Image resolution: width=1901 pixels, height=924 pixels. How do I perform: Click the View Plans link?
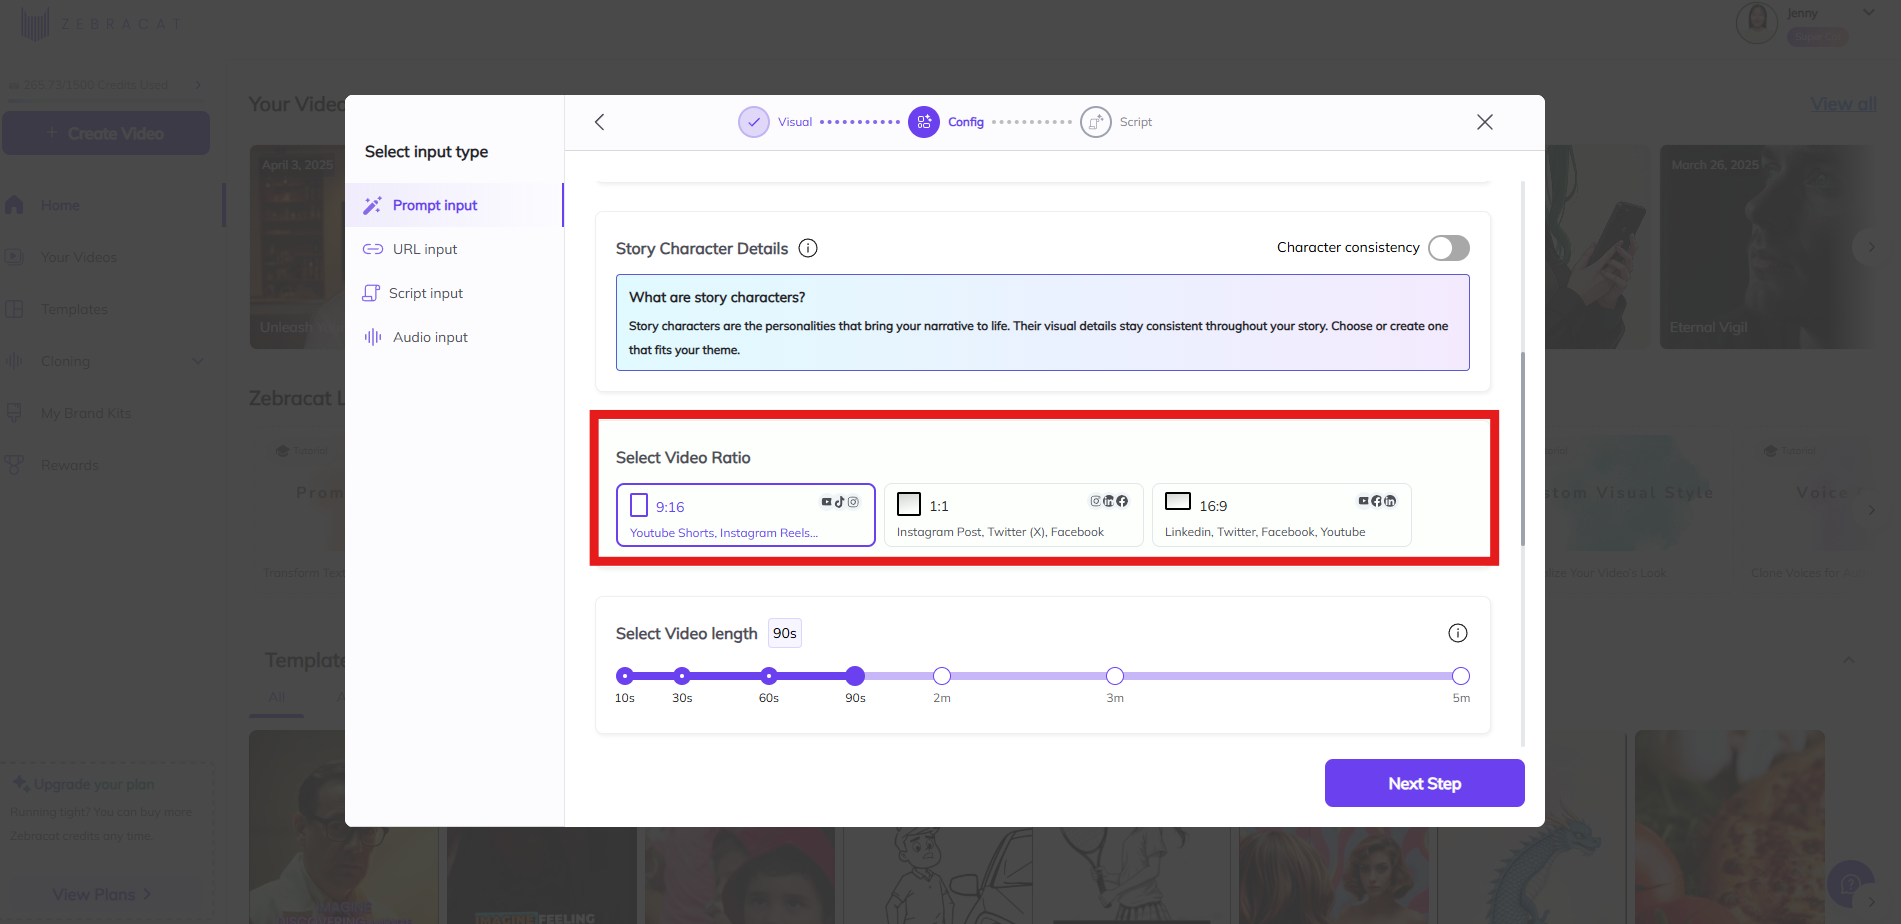point(102,894)
